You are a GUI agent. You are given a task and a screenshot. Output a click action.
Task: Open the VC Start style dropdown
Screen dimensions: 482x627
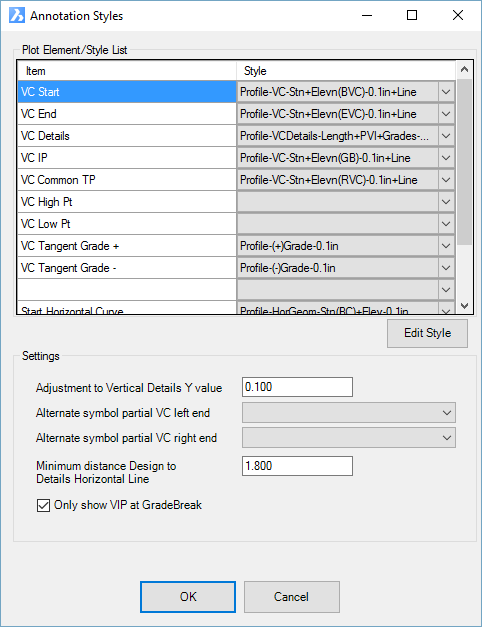point(446,92)
